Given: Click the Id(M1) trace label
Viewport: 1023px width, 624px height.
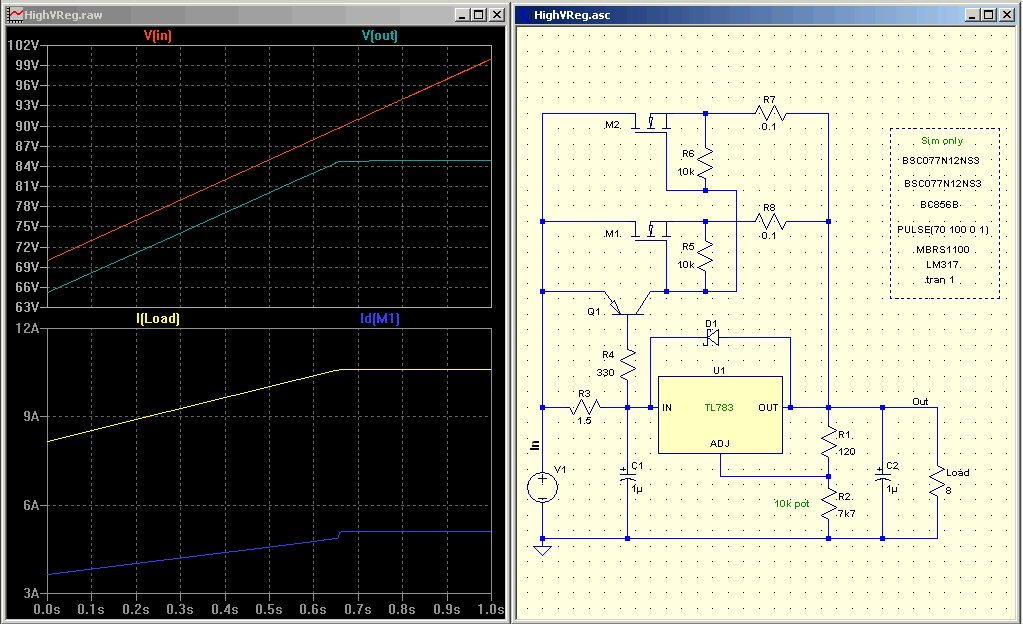Looking at the screenshot, I should (x=380, y=319).
